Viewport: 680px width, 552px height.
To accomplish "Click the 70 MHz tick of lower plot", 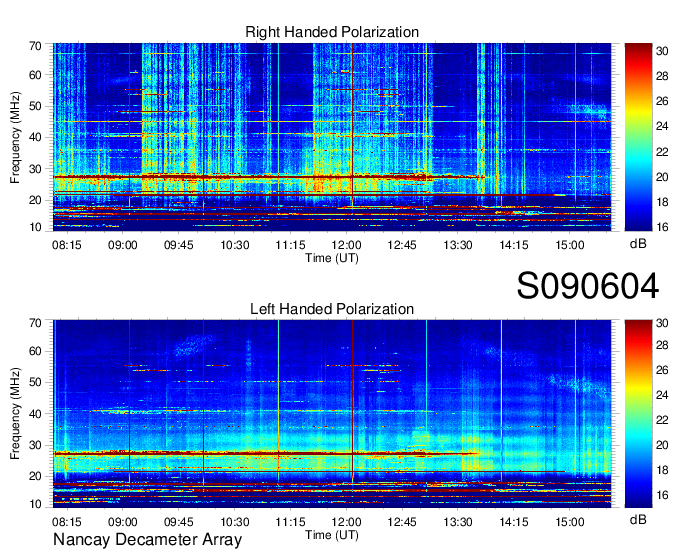I will [x=35, y=323].
